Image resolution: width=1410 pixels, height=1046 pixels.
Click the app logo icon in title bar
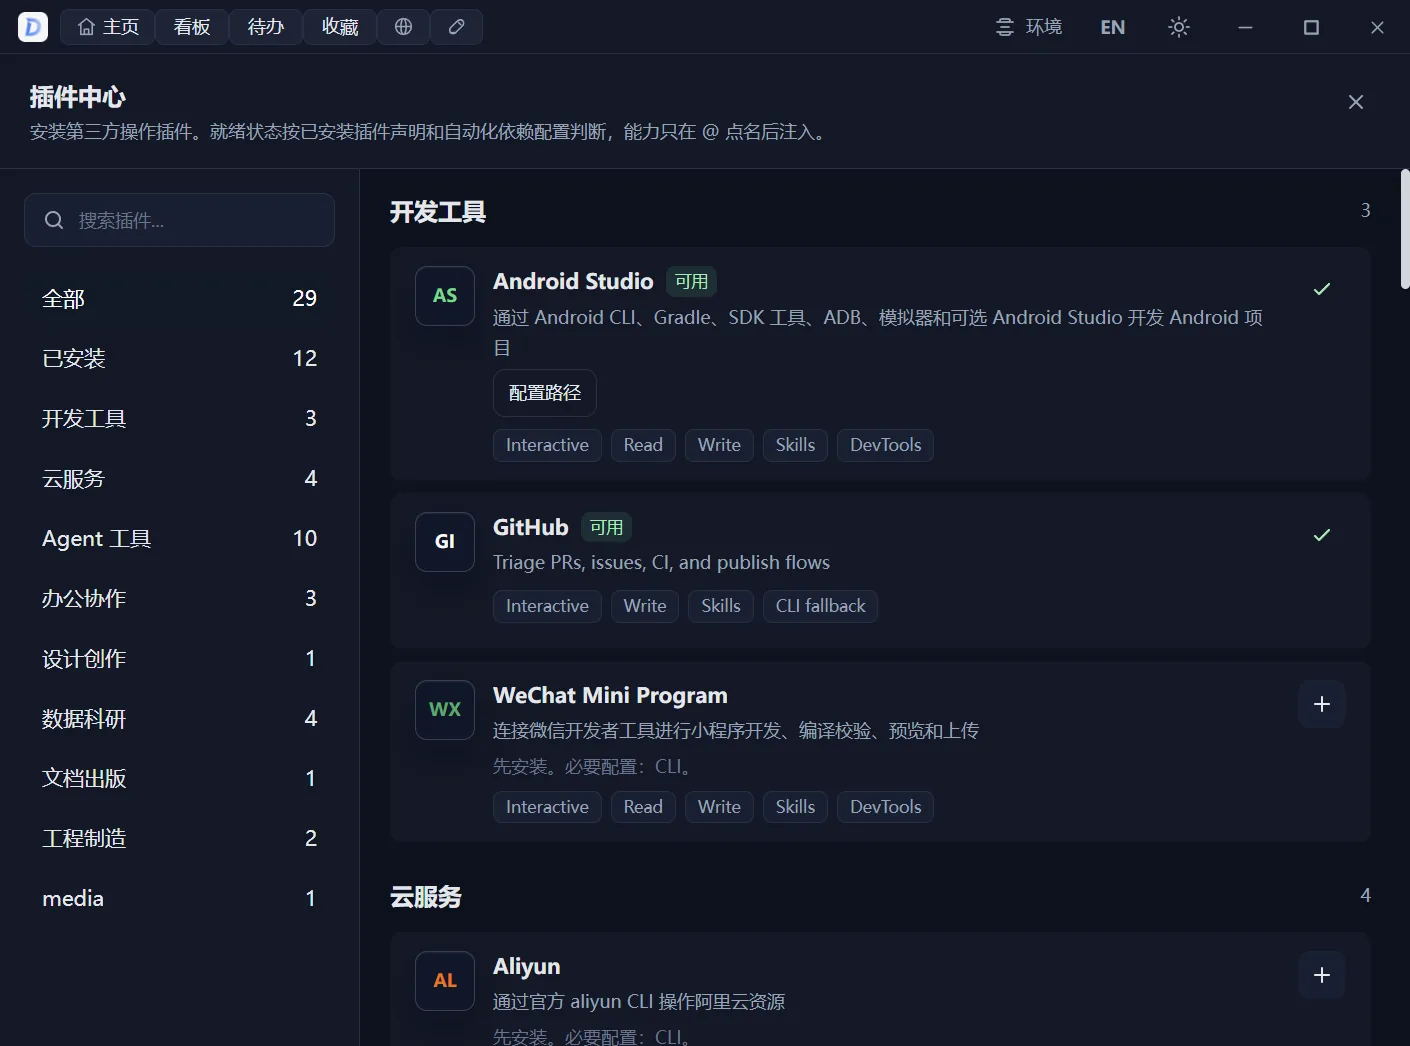coord(33,27)
